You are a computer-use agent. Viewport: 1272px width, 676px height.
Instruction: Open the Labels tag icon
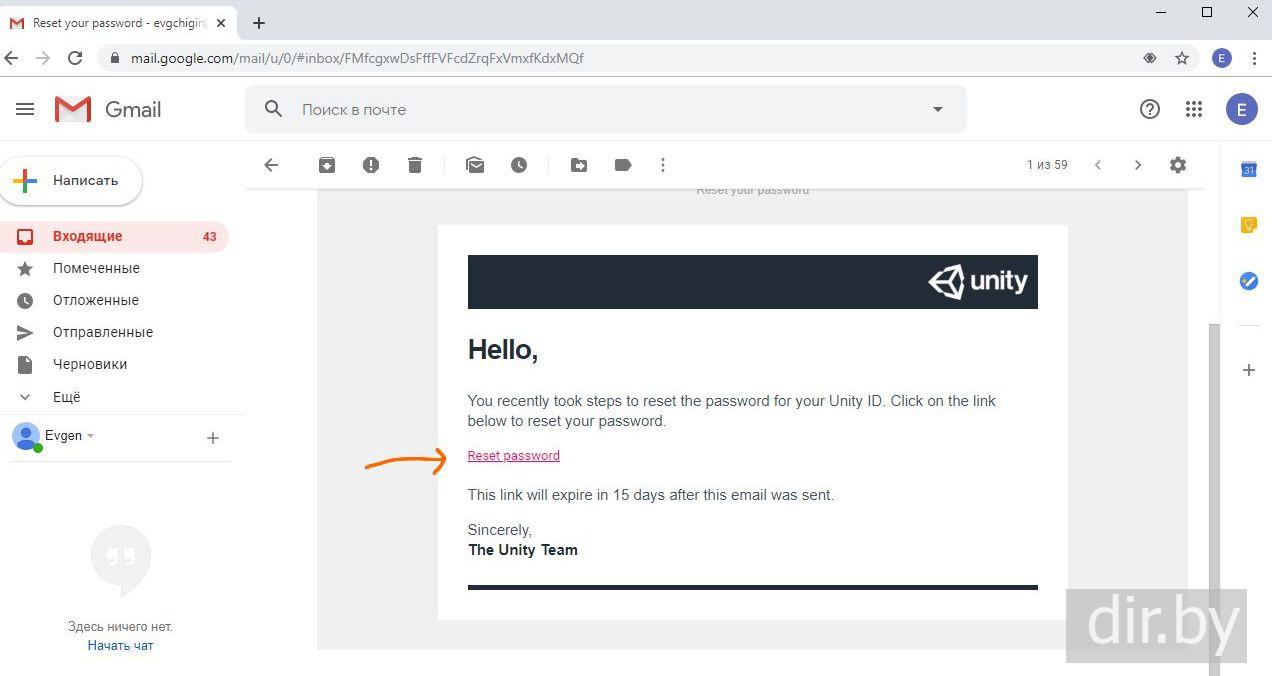click(623, 165)
